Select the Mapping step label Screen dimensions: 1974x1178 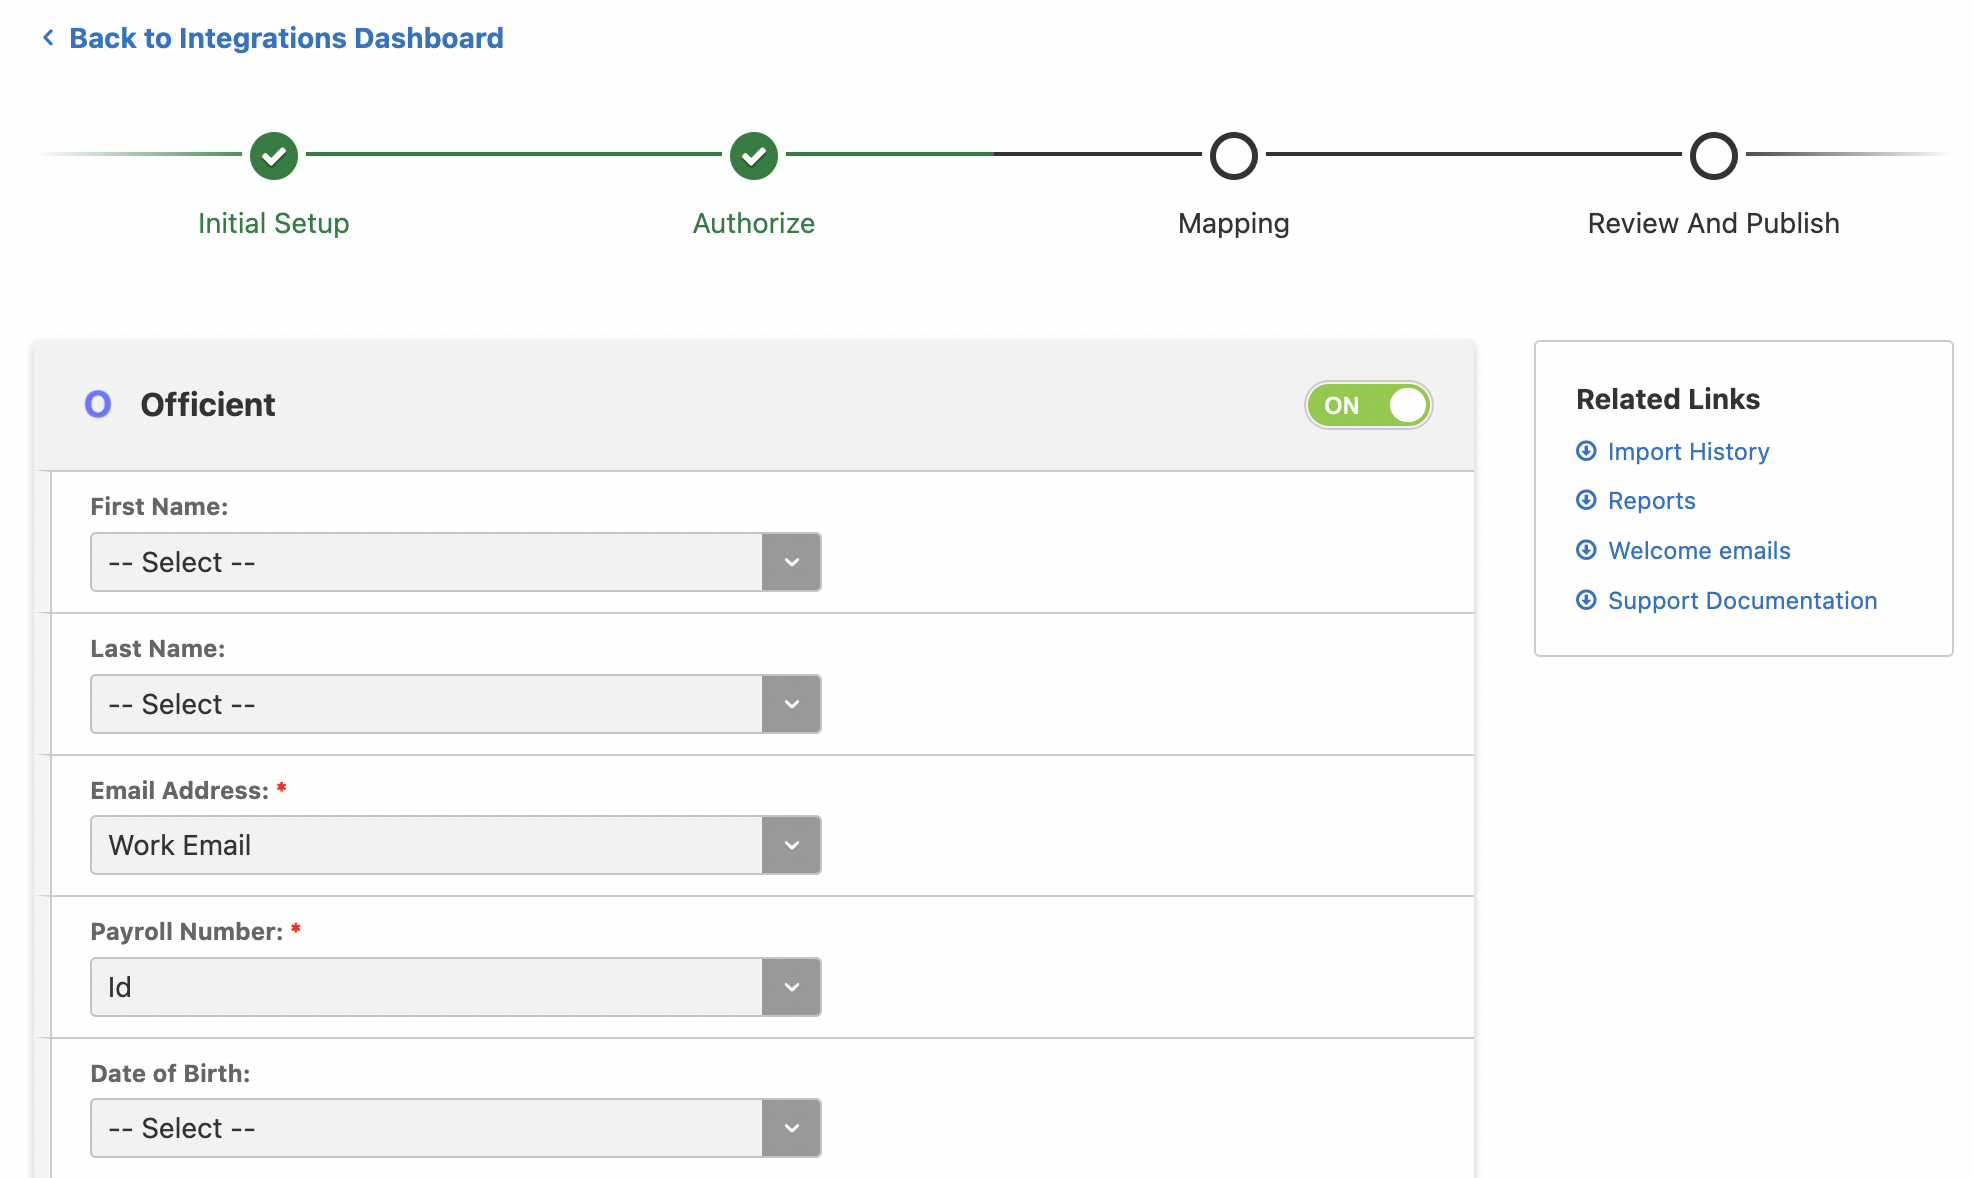pyautogui.click(x=1234, y=223)
